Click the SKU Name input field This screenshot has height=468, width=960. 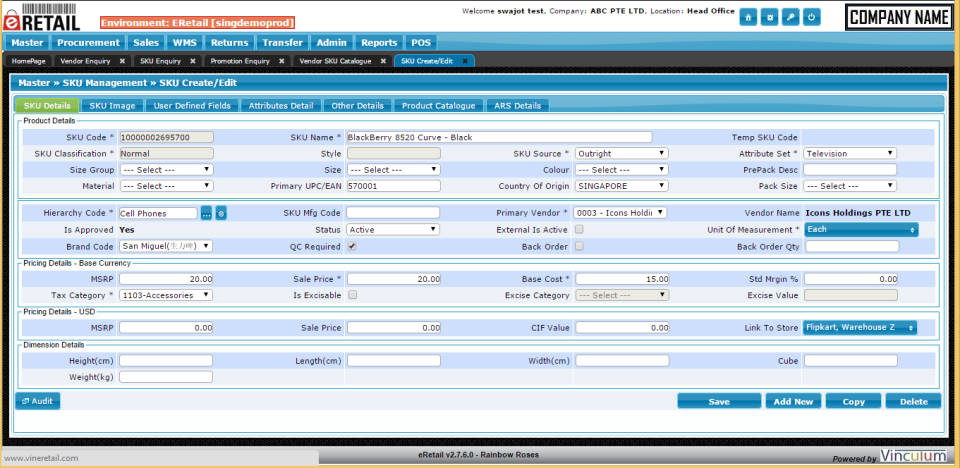(498, 137)
